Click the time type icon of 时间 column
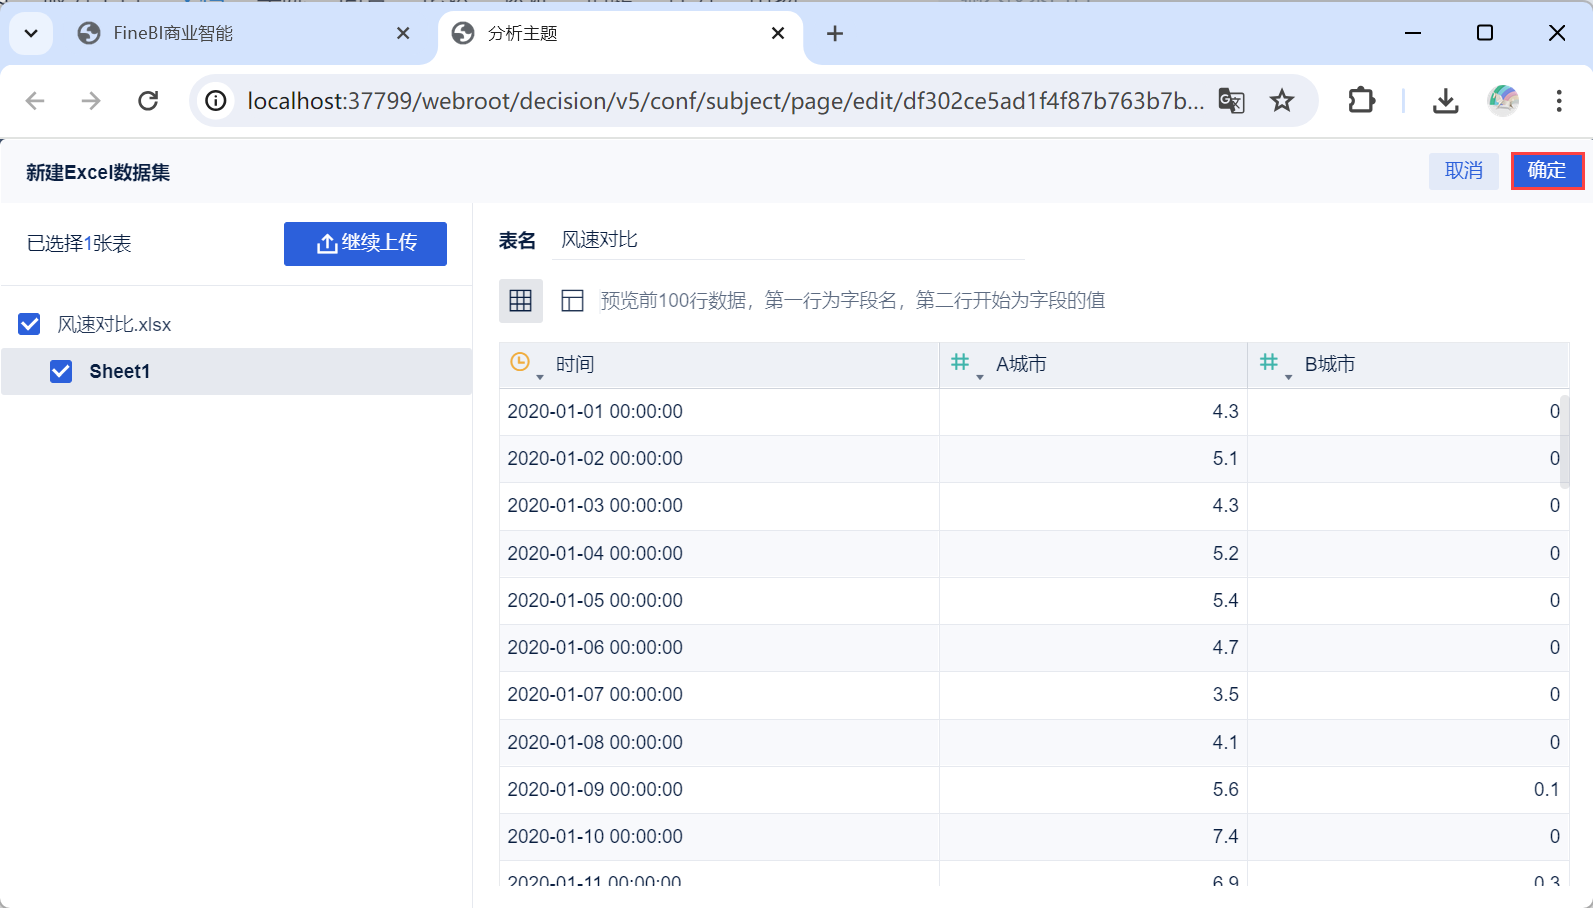 tap(520, 363)
